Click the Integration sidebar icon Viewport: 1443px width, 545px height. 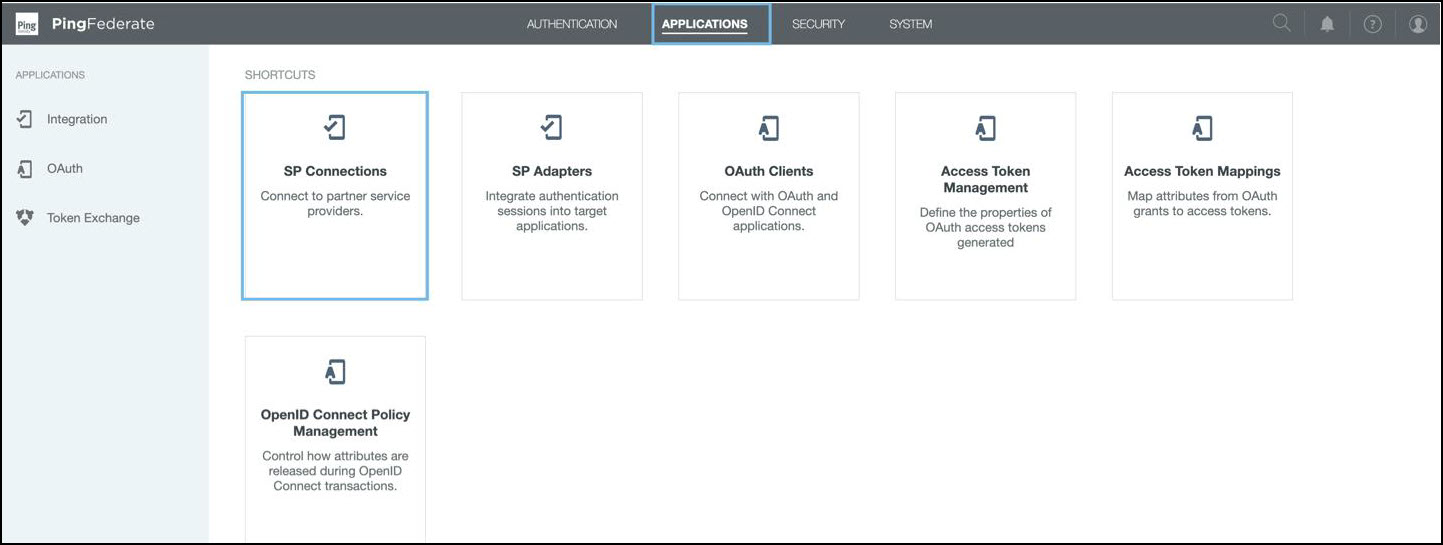tap(25, 119)
